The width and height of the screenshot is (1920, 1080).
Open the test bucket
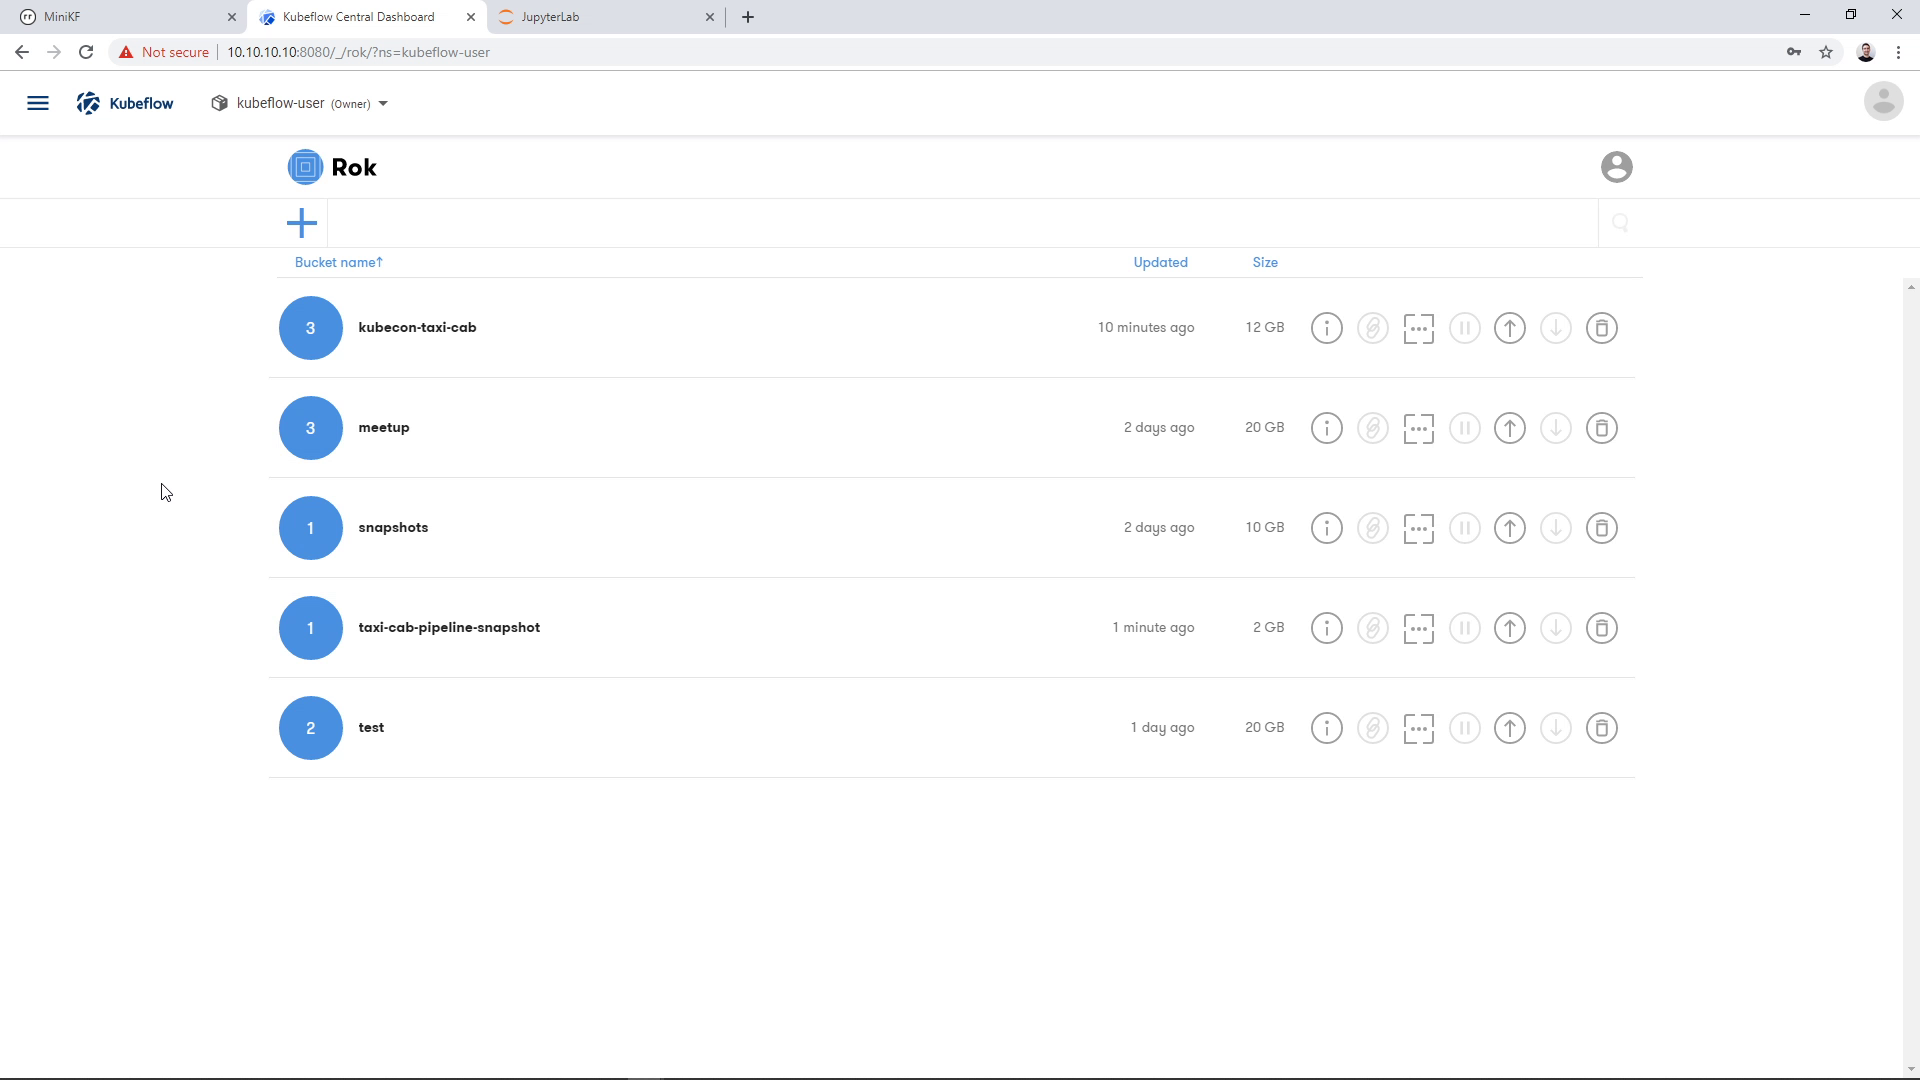(371, 727)
